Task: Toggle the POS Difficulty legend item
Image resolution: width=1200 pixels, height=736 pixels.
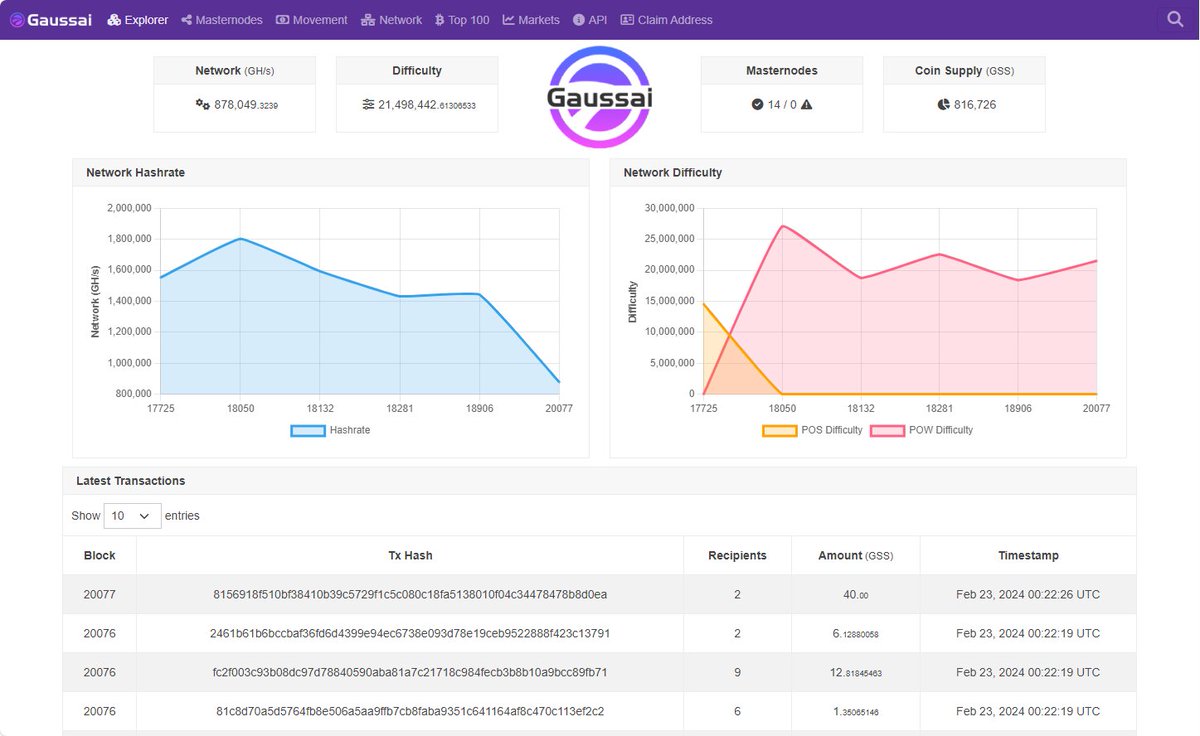Action: tap(812, 430)
